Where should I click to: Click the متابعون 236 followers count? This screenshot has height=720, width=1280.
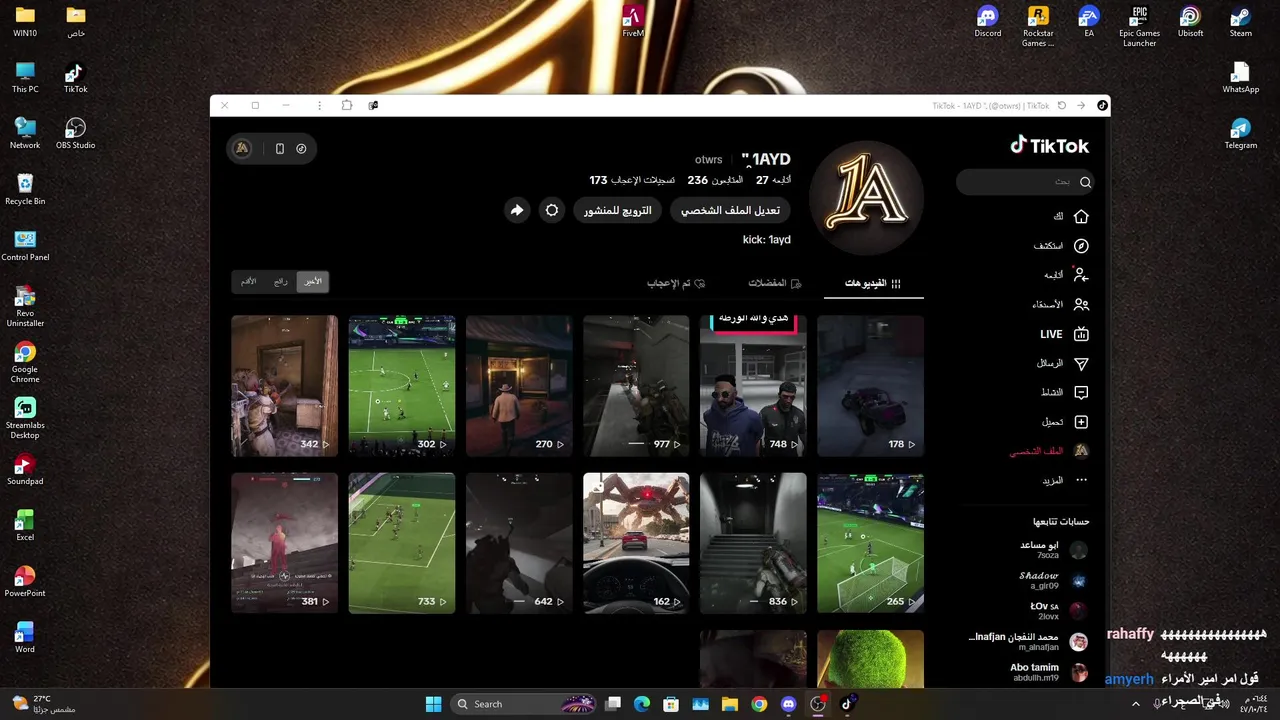[x=715, y=180]
